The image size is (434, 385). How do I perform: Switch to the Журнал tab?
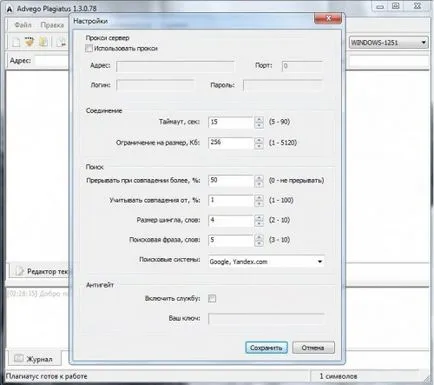[34, 359]
